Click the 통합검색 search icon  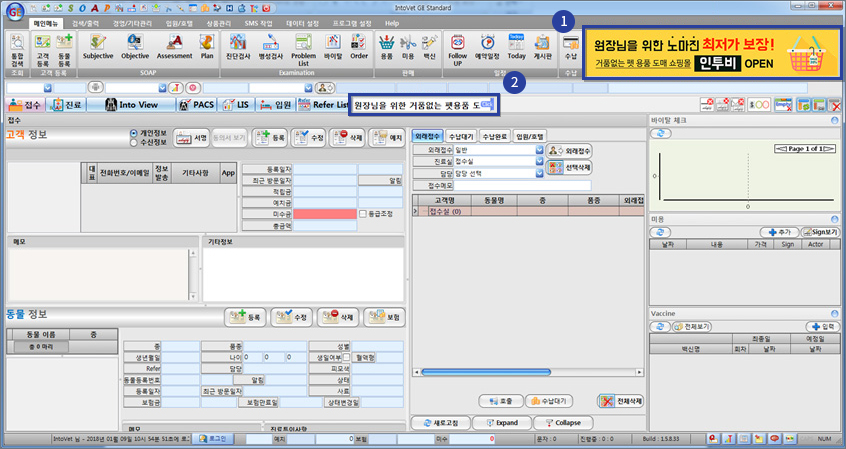click(17, 44)
